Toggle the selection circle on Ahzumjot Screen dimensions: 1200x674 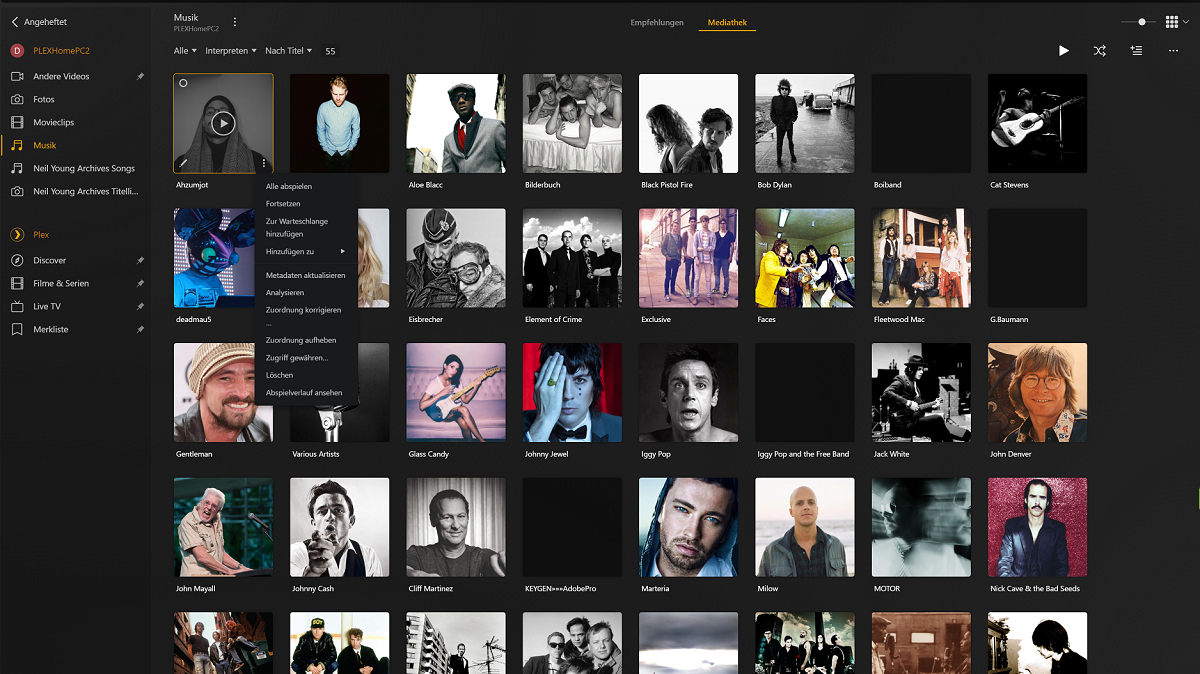point(184,84)
